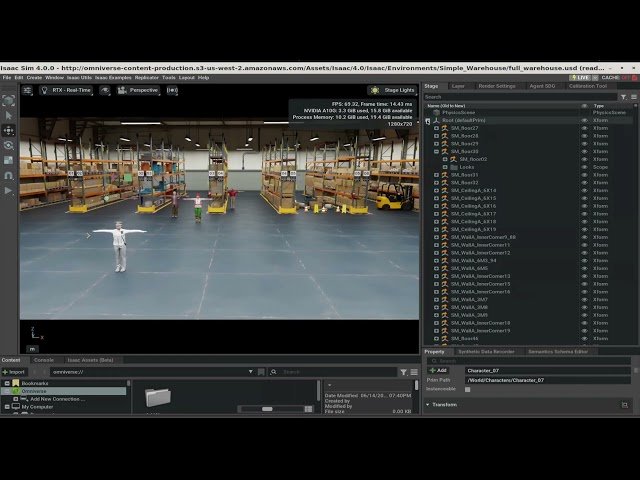Click the topmost selection mode icon in left toolbar
The image size is (640, 480).
9,100
